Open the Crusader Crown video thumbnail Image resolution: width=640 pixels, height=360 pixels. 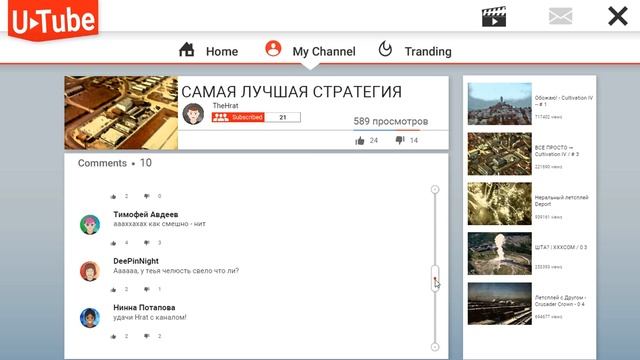500,304
